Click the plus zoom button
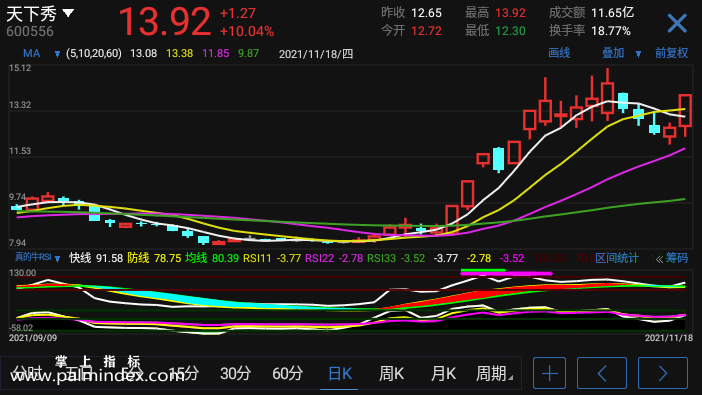 coord(549,373)
